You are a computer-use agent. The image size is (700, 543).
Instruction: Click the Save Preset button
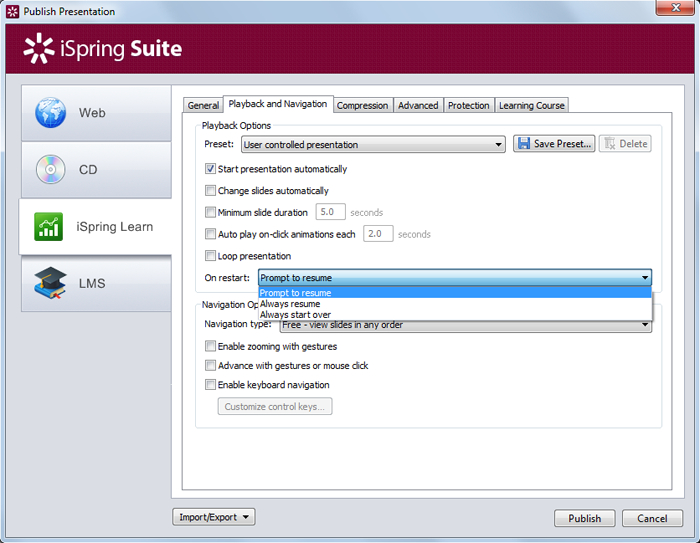coord(554,144)
